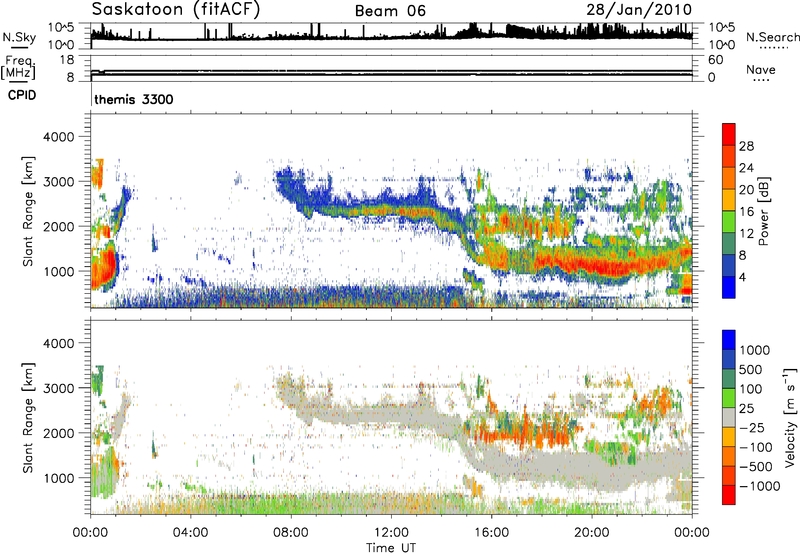Click 'Slant Range [km]' label of power panel
This screenshot has height=554, width=800.
pyautogui.click(x=28, y=211)
